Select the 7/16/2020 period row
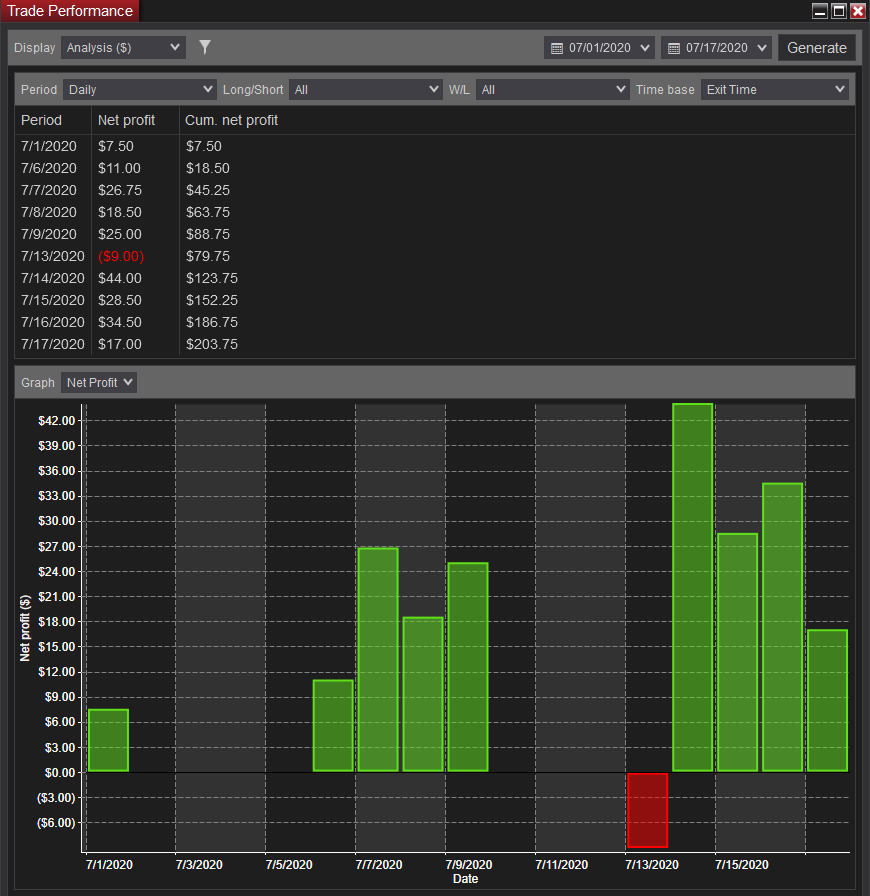This screenshot has height=896, width=870. (x=434, y=322)
